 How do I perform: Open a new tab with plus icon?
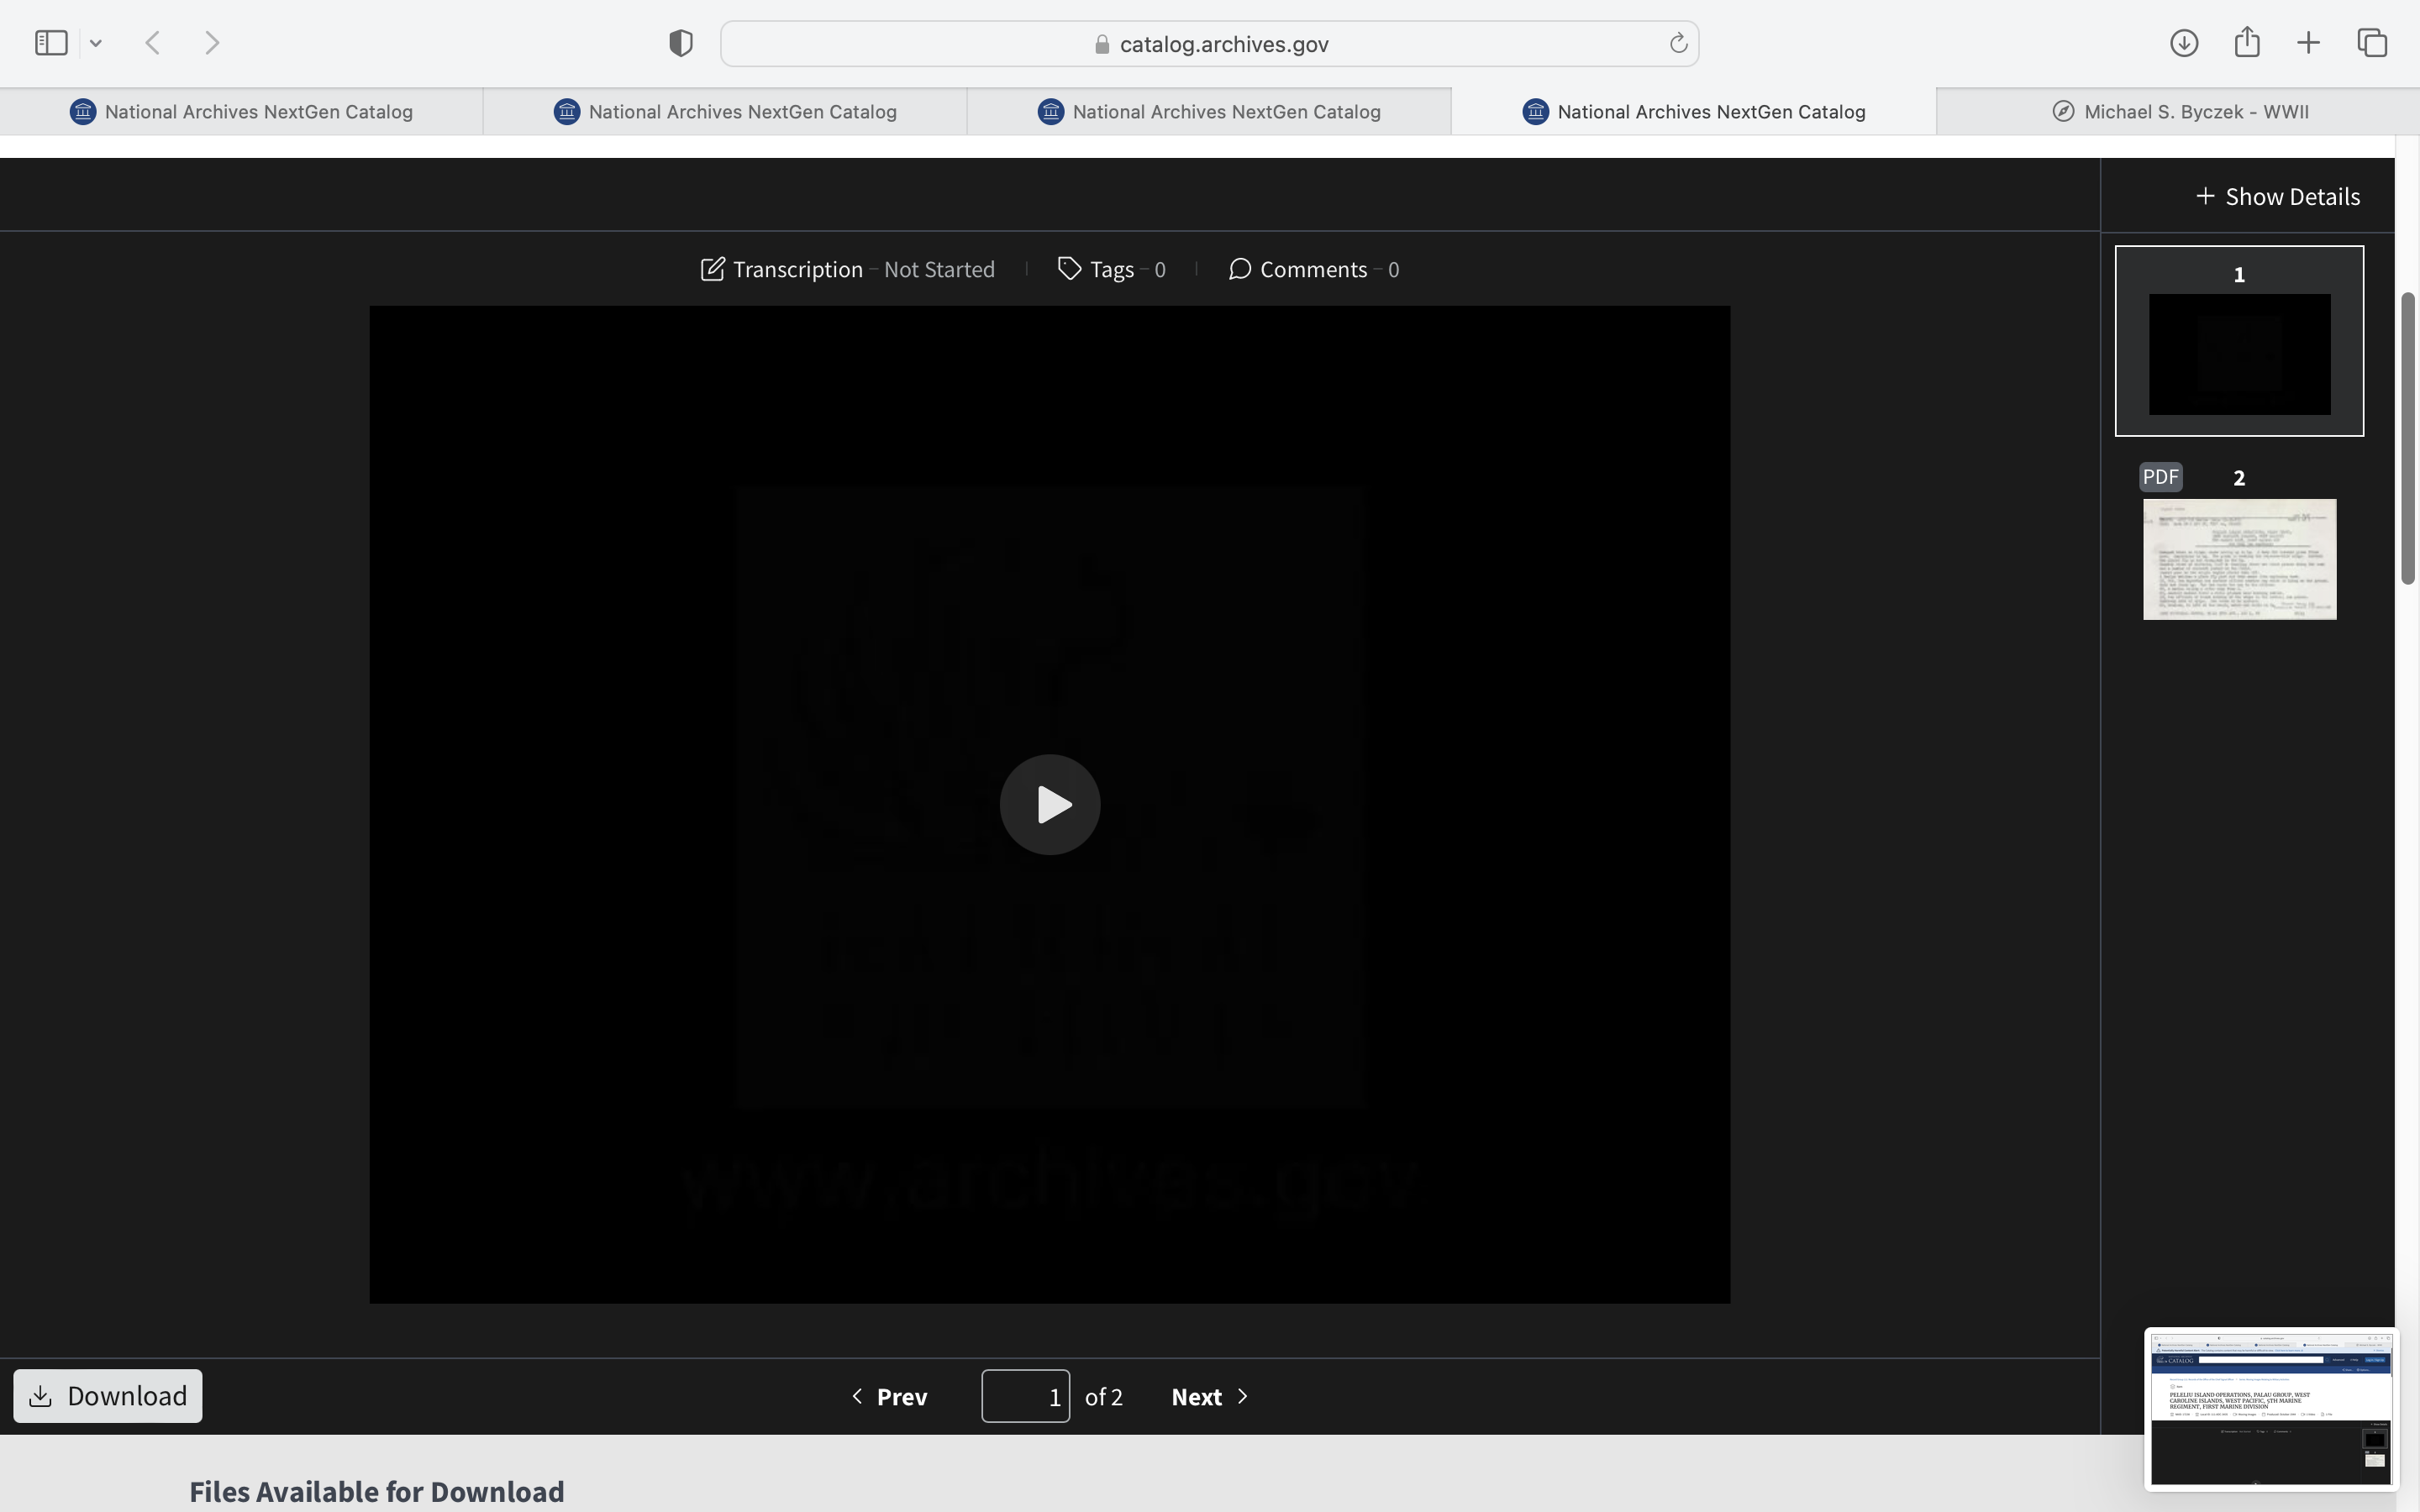(x=2308, y=43)
